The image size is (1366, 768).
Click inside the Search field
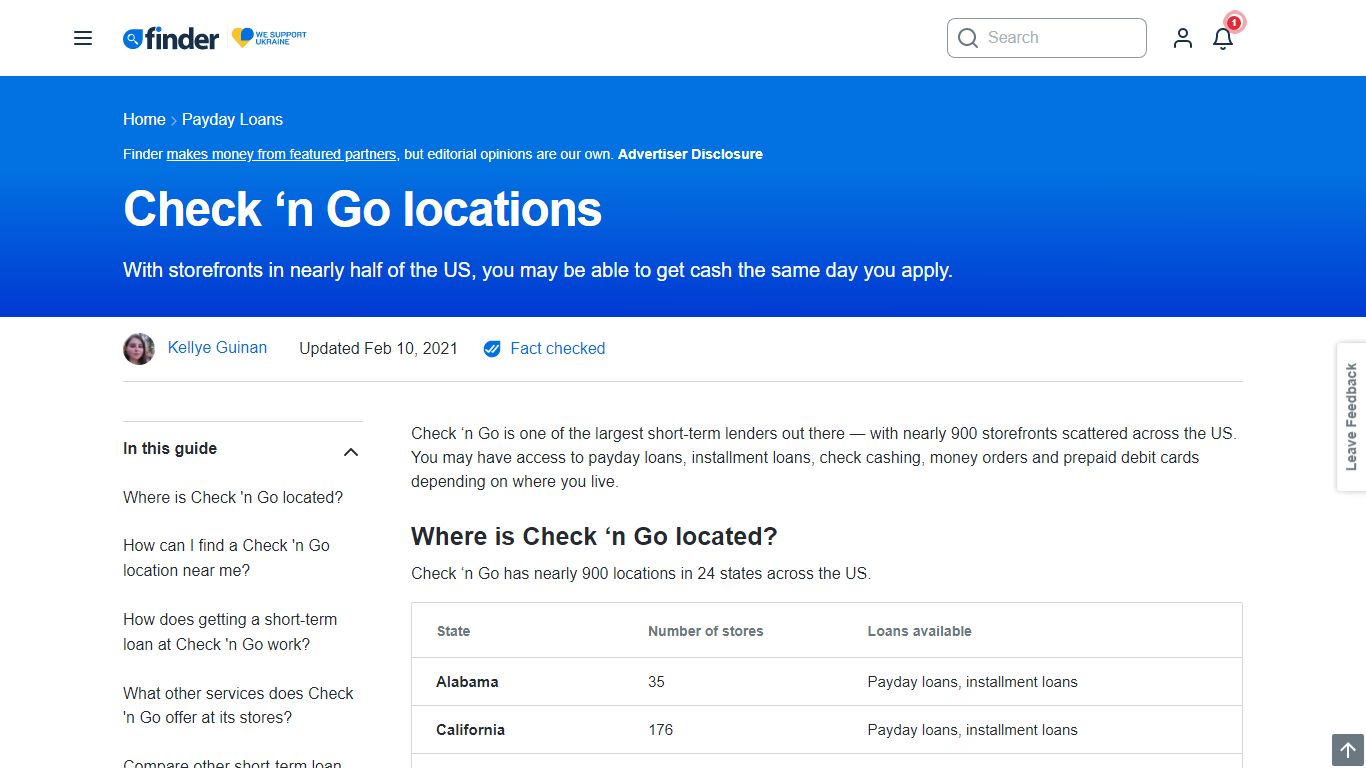point(1047,38)
